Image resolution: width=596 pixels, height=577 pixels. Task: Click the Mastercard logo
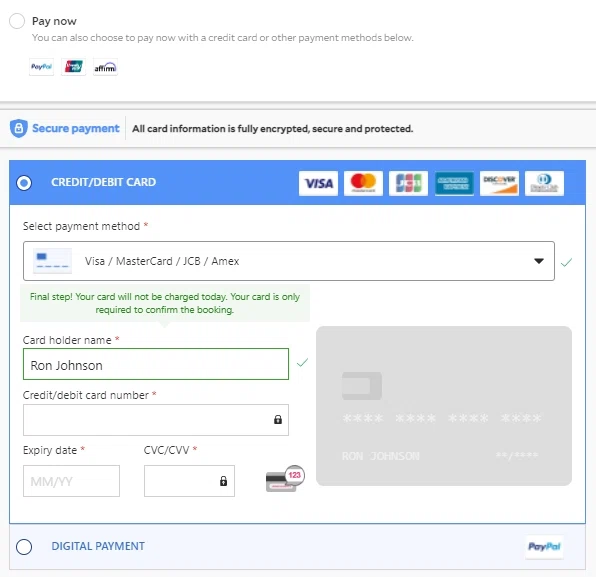tap(363, 183)
